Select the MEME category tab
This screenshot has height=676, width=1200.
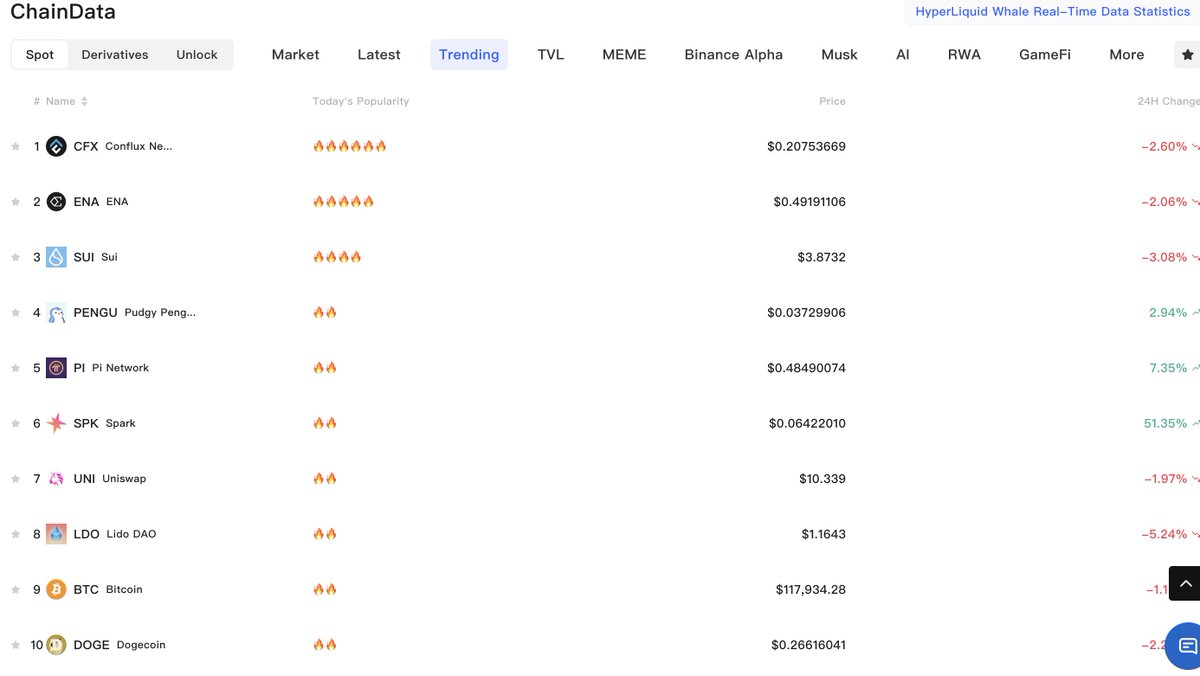point(624,55)
